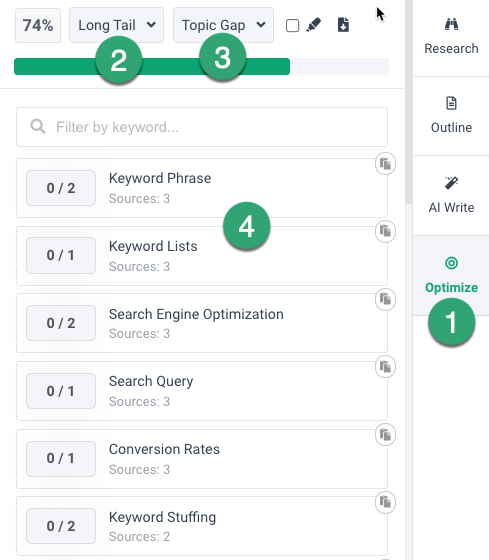489x560 pixels.
Task: Open the Long Tail dropdown
Action: coord(116,25)
